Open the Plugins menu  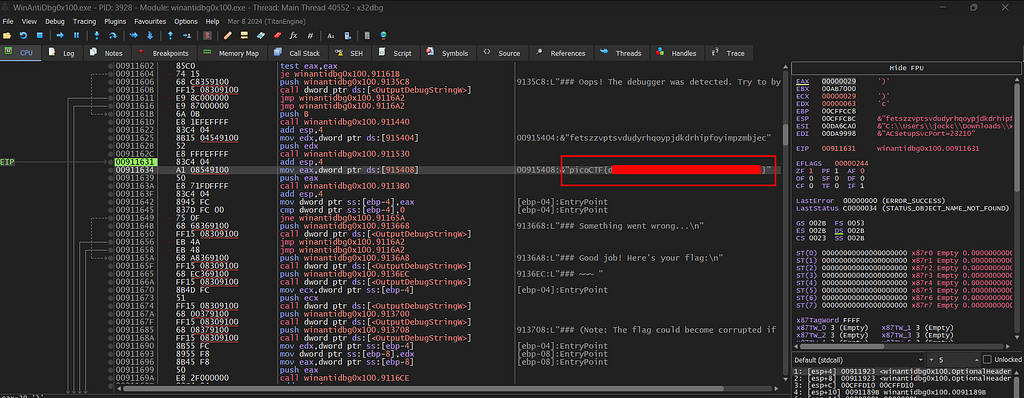click(115, 22)
